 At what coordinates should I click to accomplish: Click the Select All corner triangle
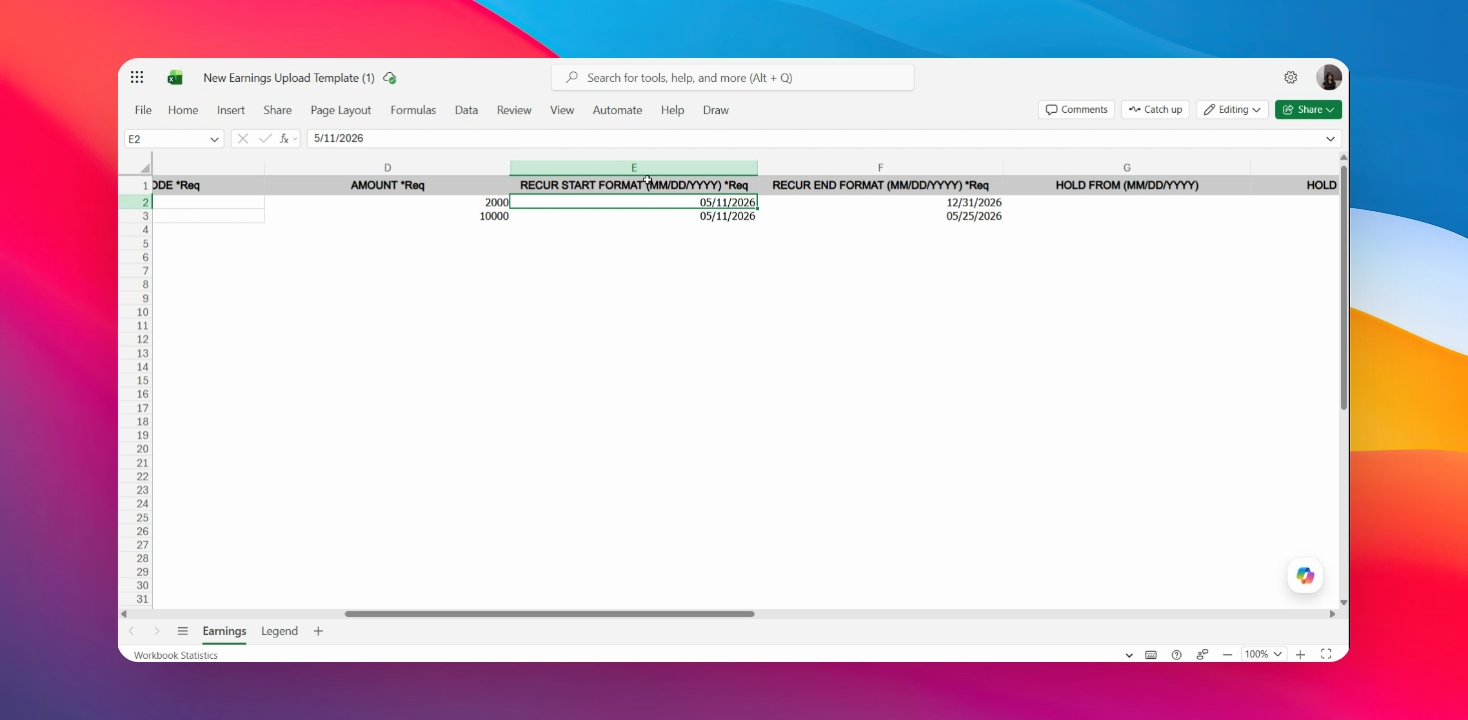coord(144,168)
